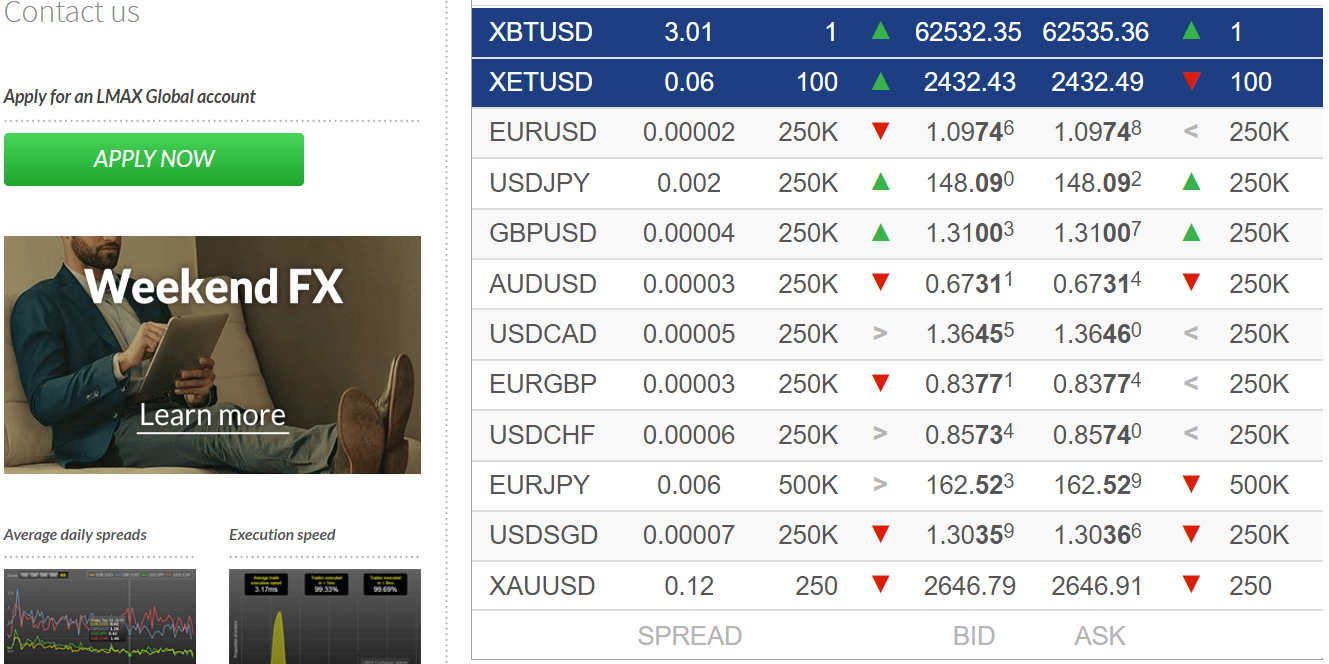Click red down arrow beside XAUUSD bid

coord(880,585)
